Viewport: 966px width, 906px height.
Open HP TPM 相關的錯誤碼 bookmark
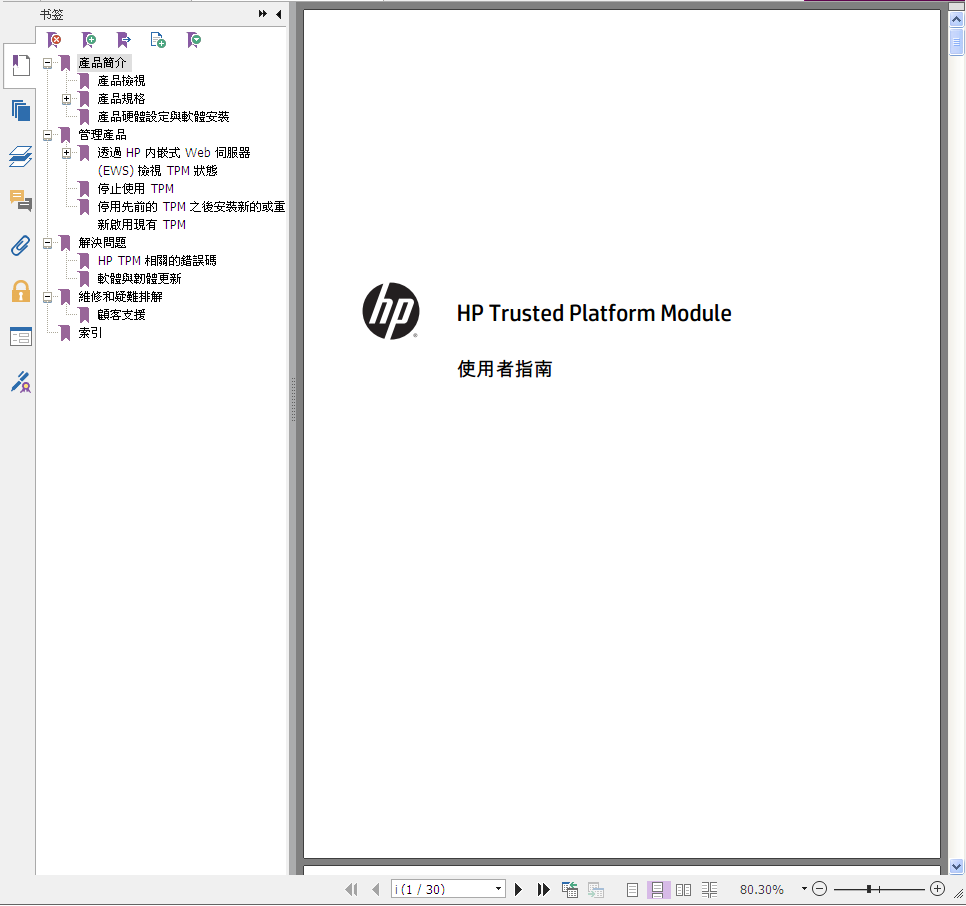pos(157,261)
